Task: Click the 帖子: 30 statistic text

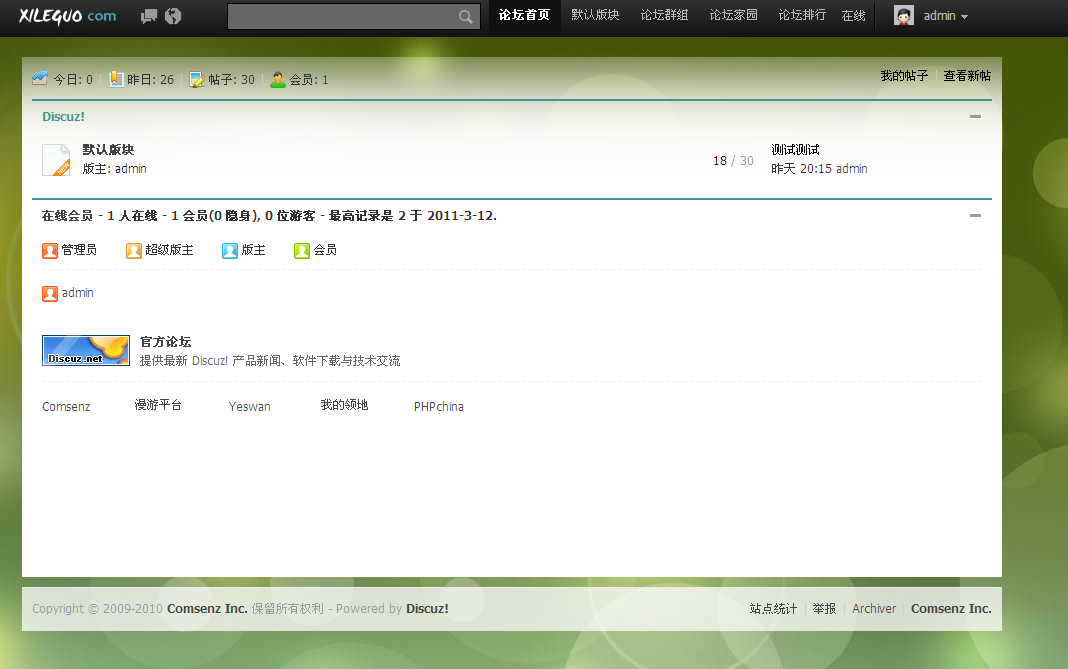Action: 232,80
